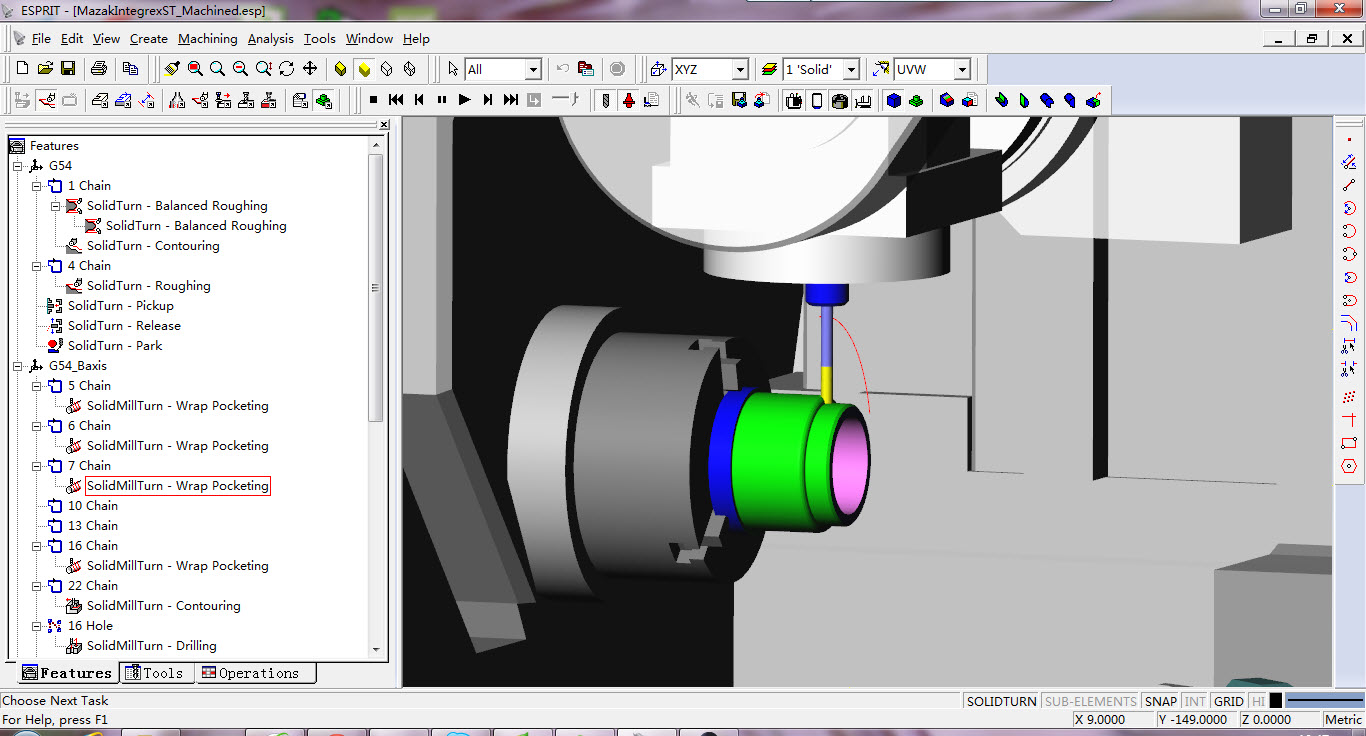Viewport: 1366px width, 736px height.
Task: Click the feature tree vertical scrollbar
Action: click(376, 396)
